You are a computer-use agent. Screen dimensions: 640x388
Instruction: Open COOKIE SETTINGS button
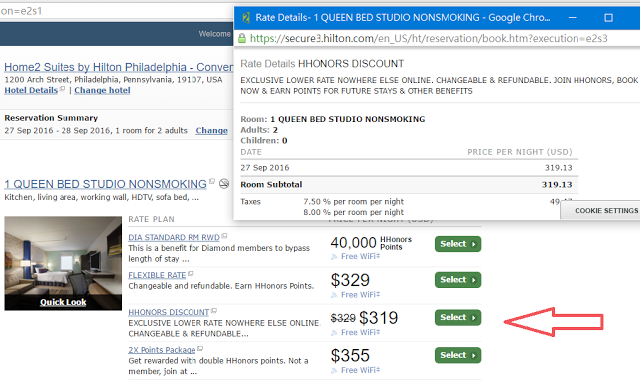click(606, 211)
